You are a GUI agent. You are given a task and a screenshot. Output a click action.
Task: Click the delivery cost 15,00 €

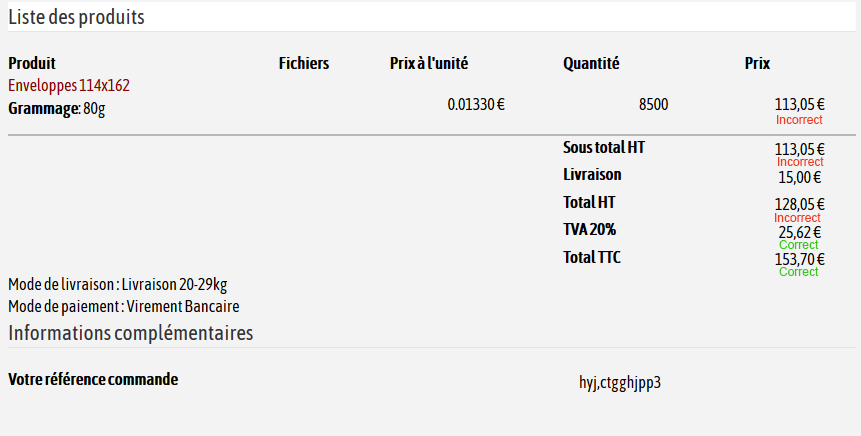(799, 177)
